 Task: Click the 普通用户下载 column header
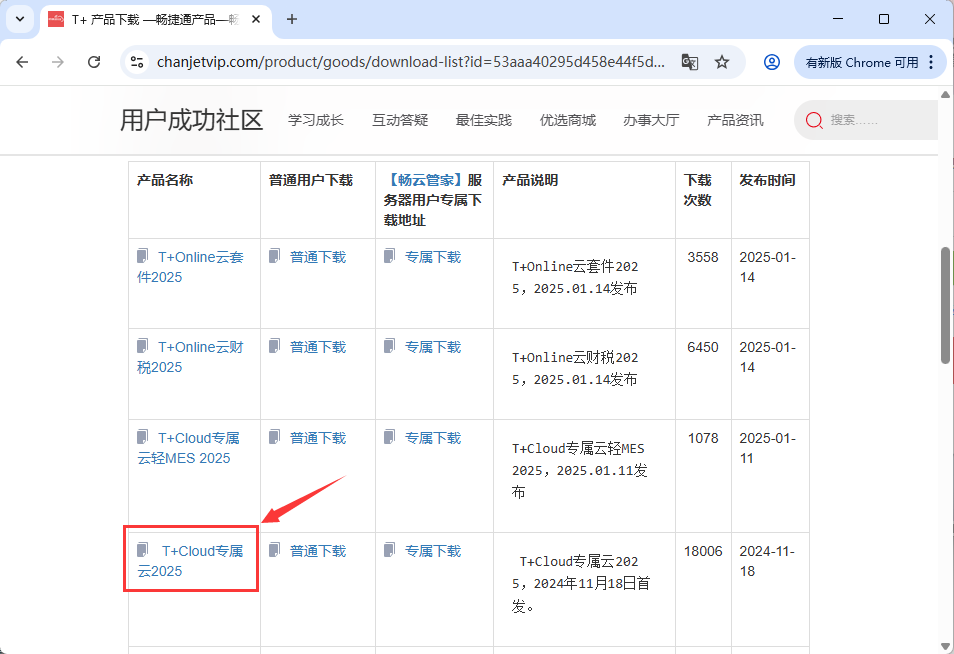[311, 180]
